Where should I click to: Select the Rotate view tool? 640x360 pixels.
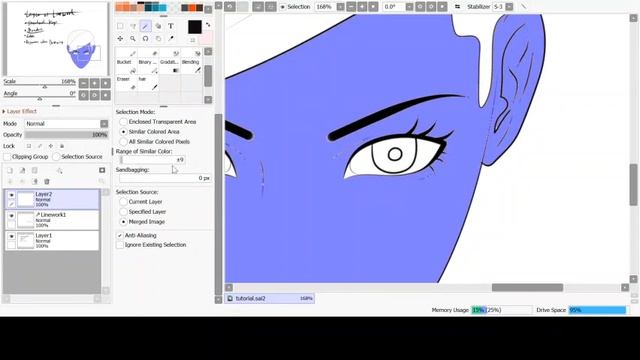coord(145,38)
